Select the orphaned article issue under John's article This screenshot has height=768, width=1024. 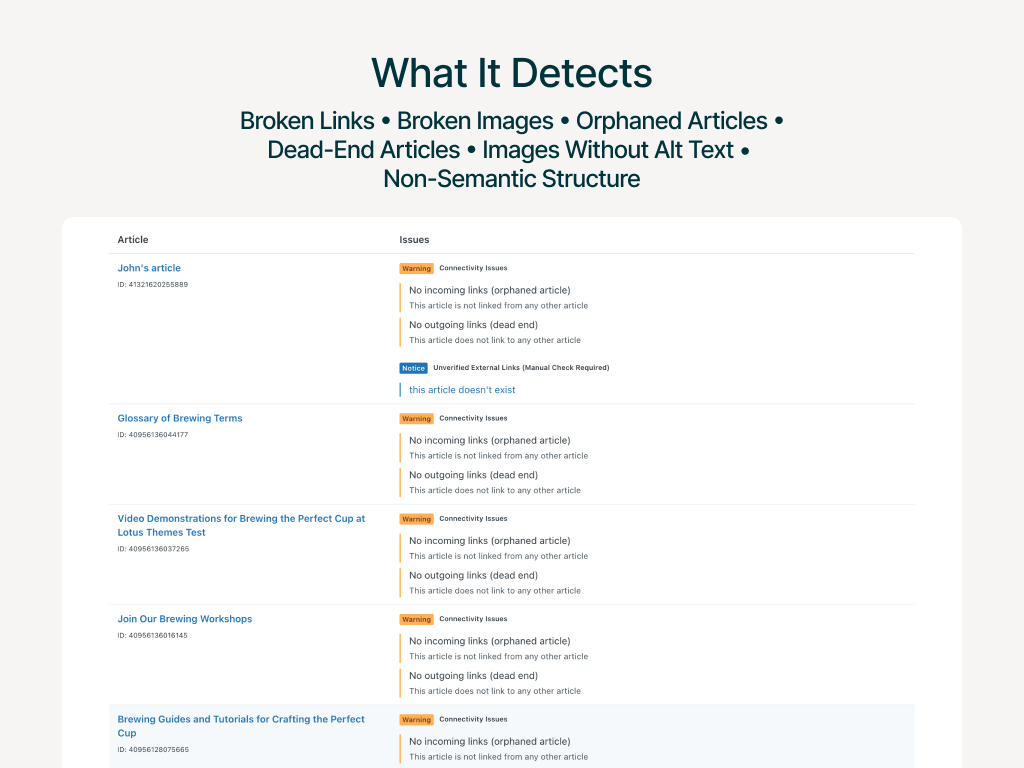click(x=489, y=290)
